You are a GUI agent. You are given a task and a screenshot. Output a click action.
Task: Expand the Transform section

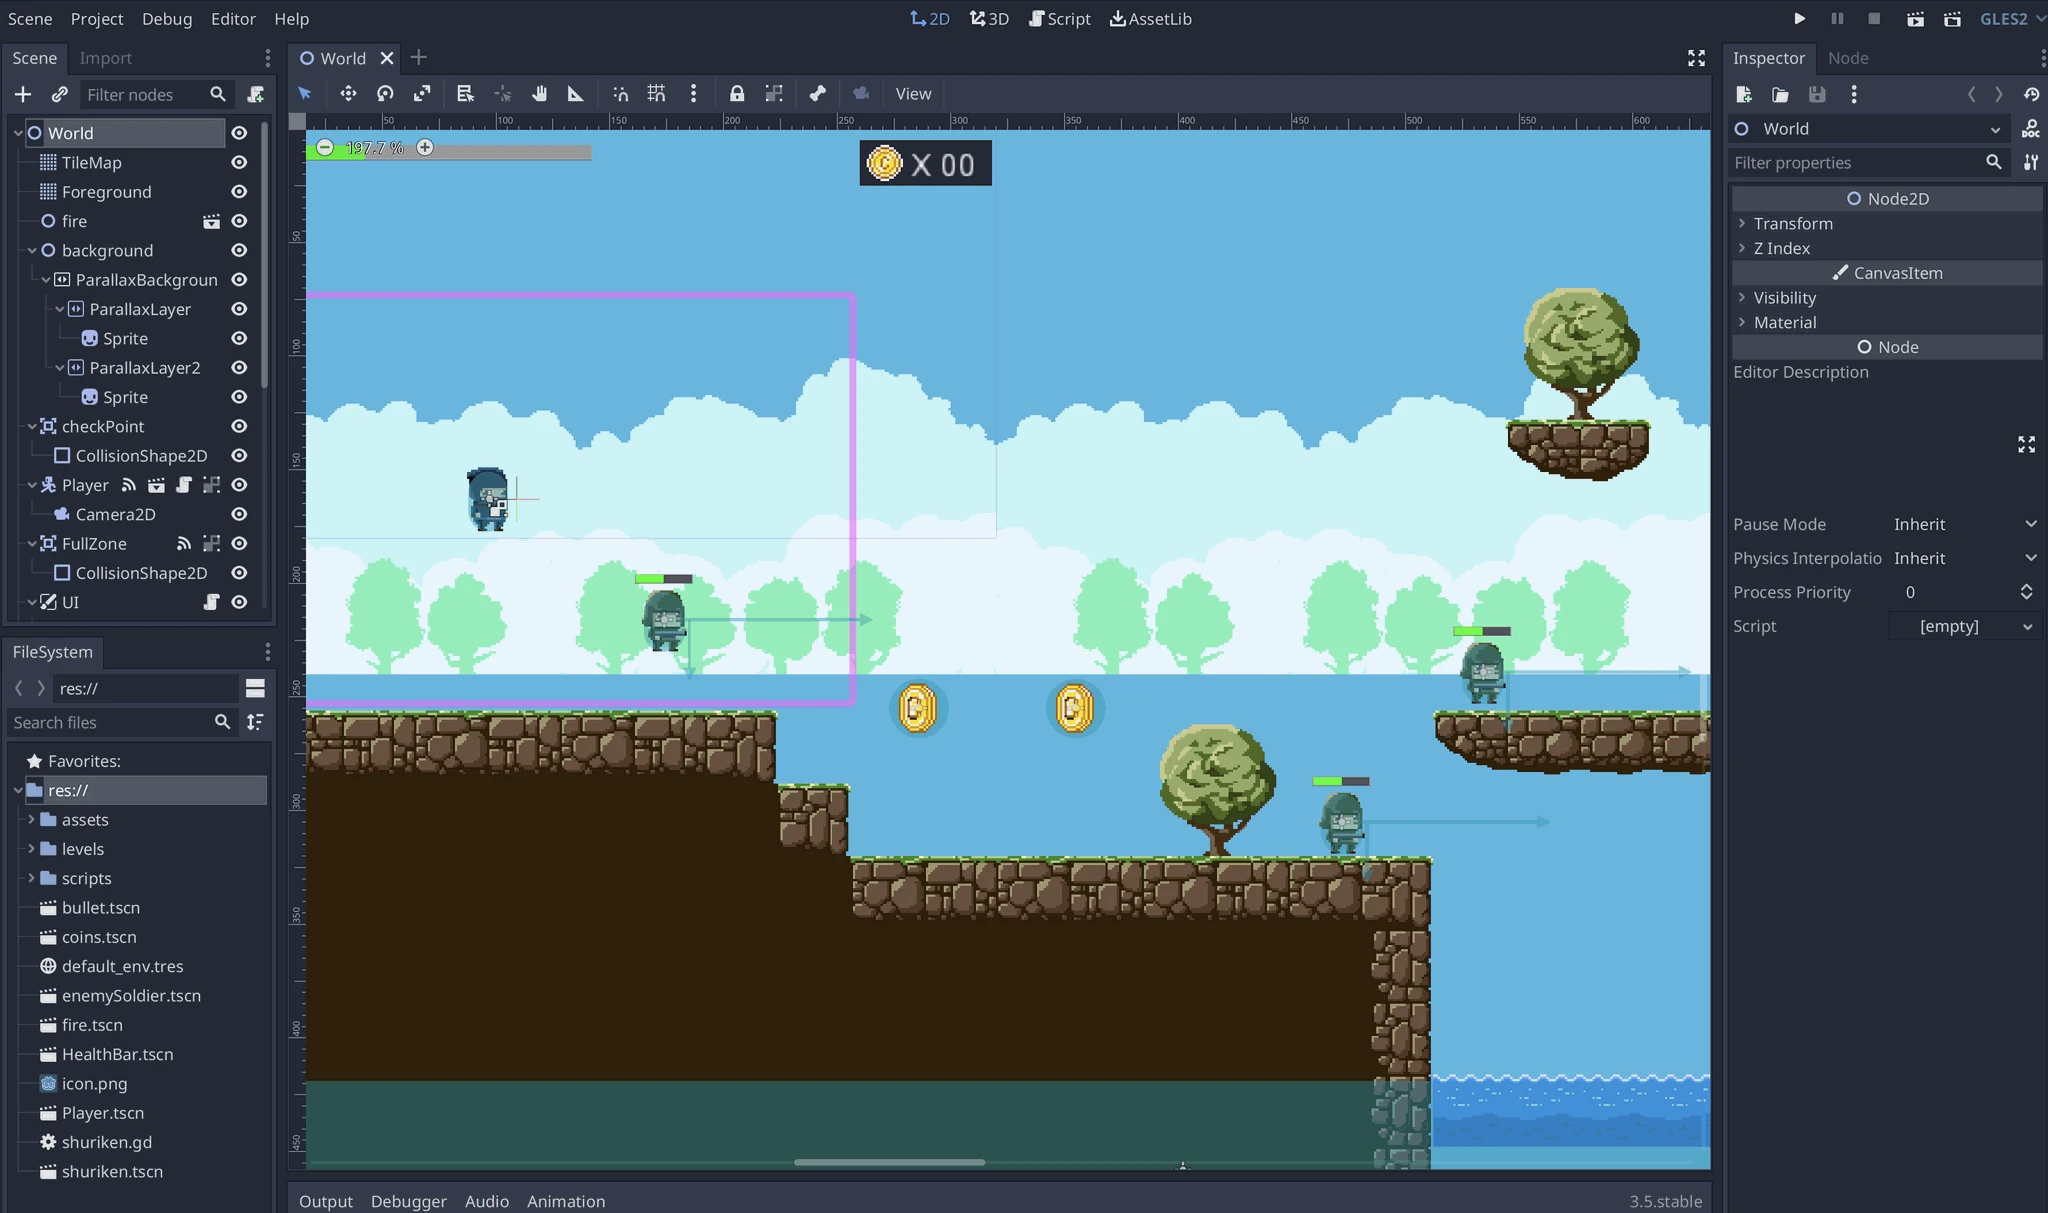click(1886, 223)
